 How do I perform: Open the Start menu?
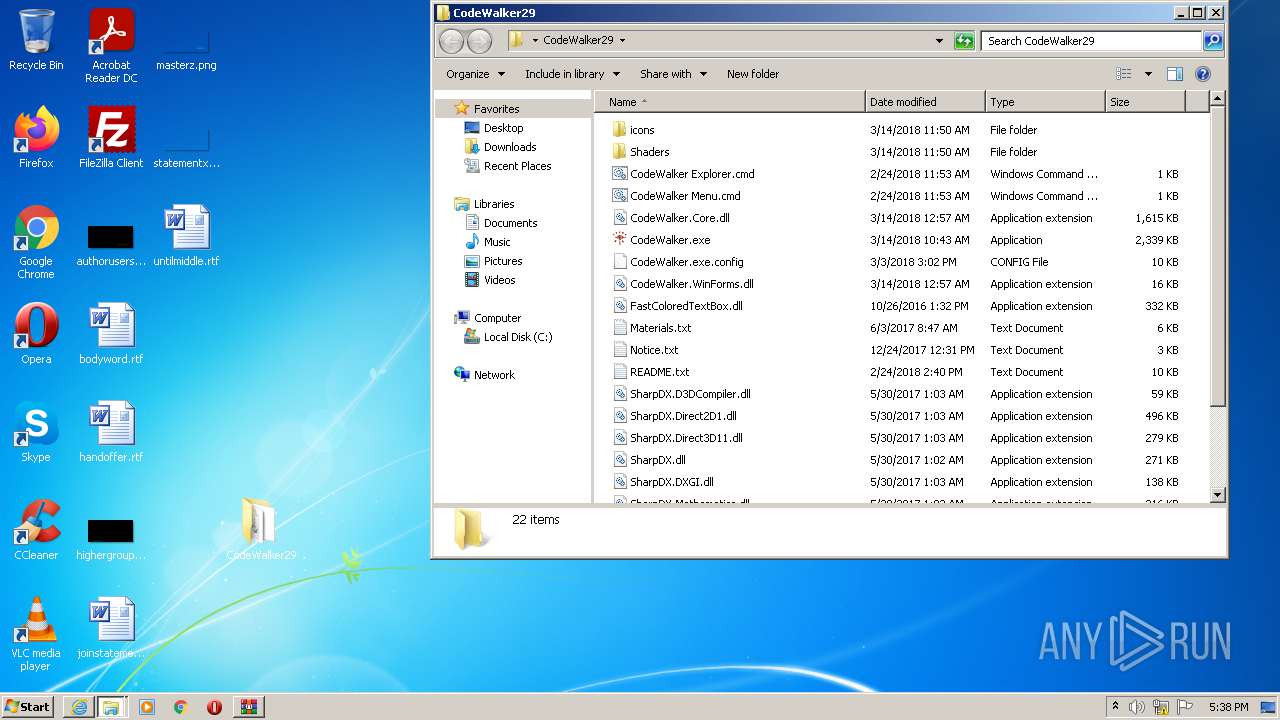coord(27,706)
